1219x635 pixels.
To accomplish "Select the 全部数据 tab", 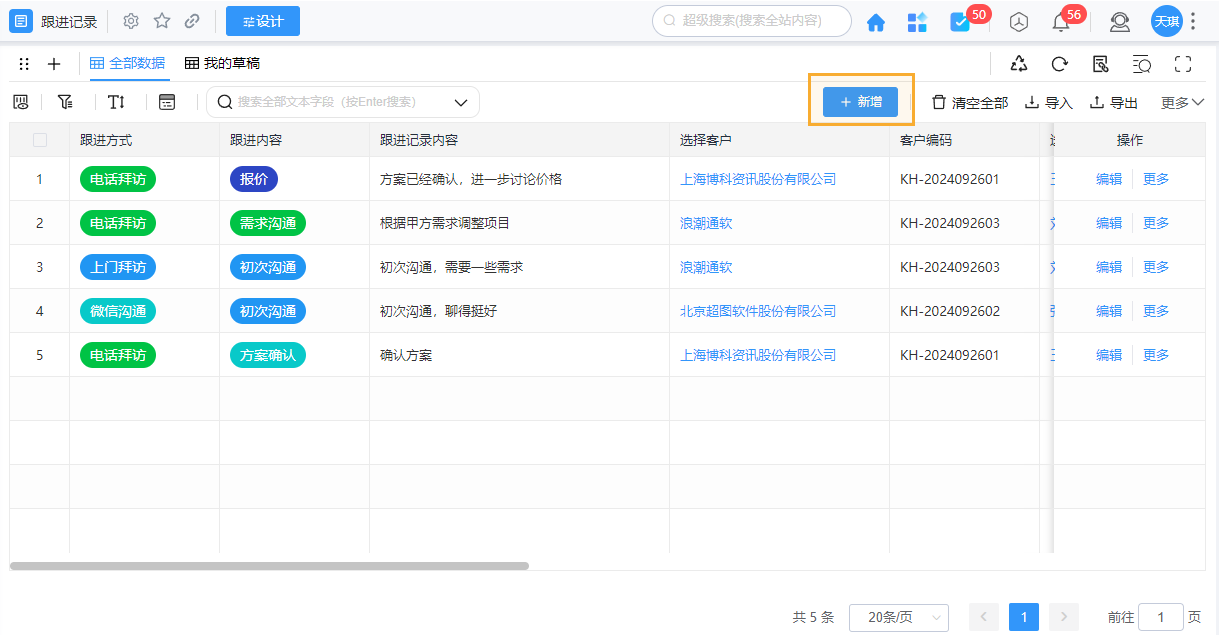I will 128,63.
